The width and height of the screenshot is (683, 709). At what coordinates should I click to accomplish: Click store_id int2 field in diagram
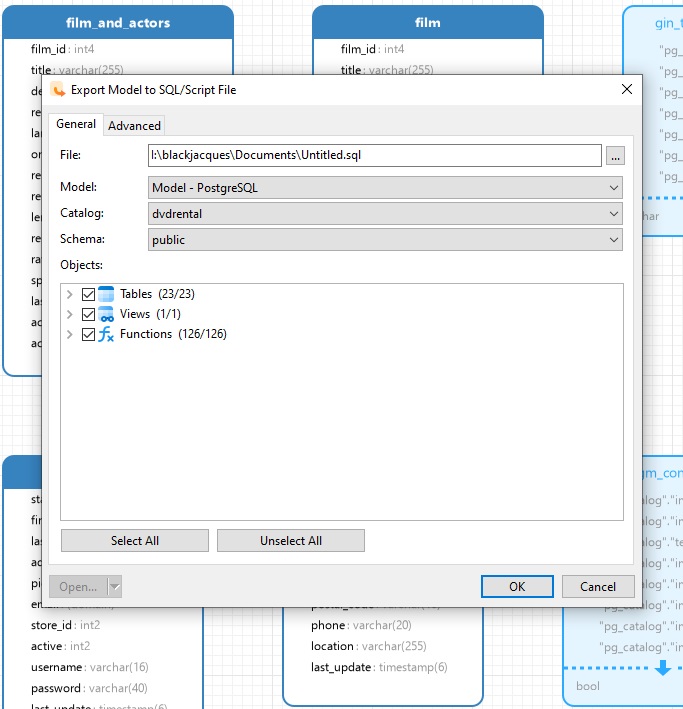coord(66,625)
